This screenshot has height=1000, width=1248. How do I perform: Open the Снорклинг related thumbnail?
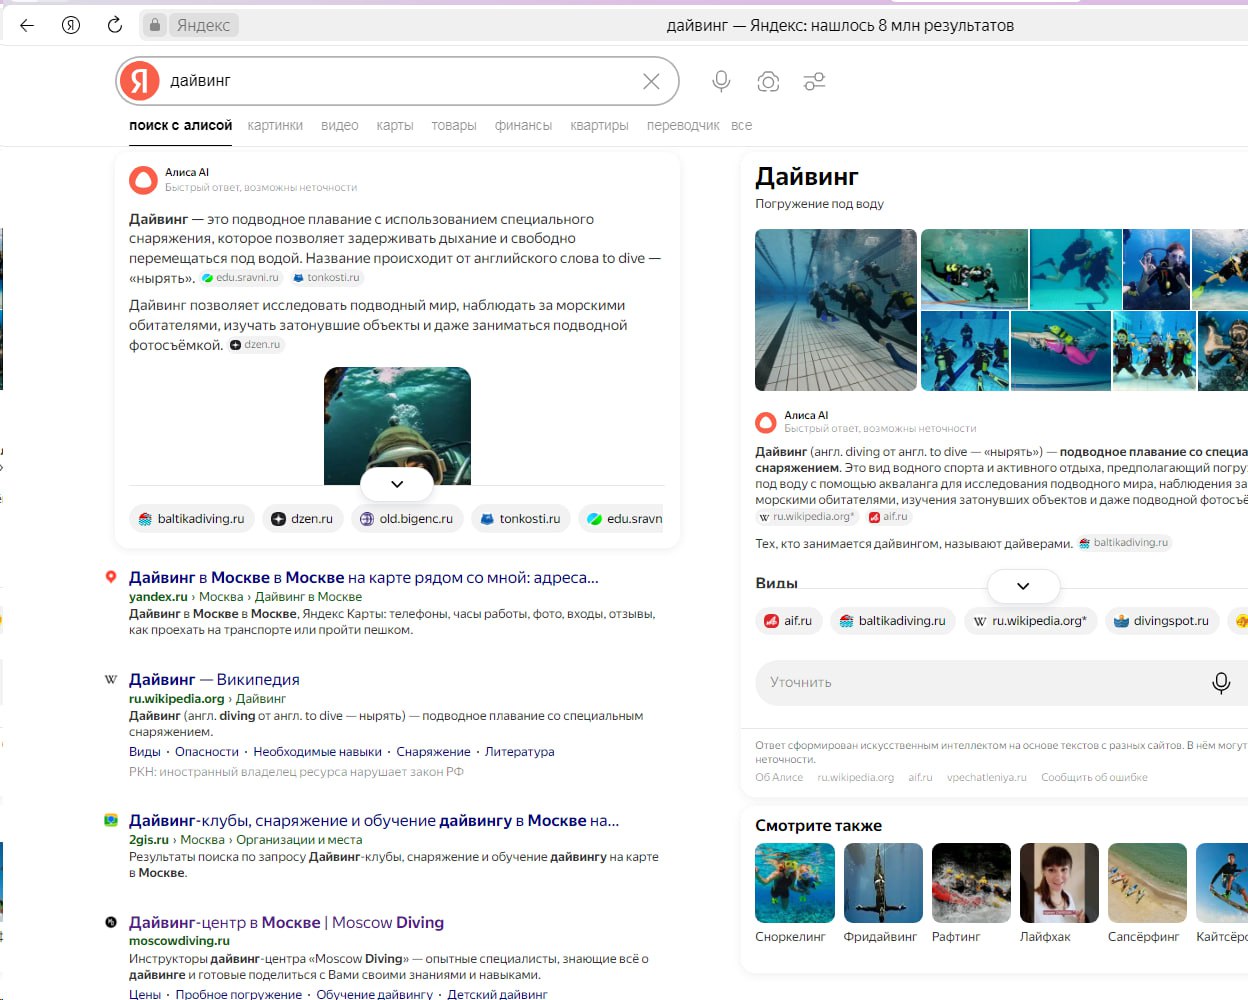(794, 882)
